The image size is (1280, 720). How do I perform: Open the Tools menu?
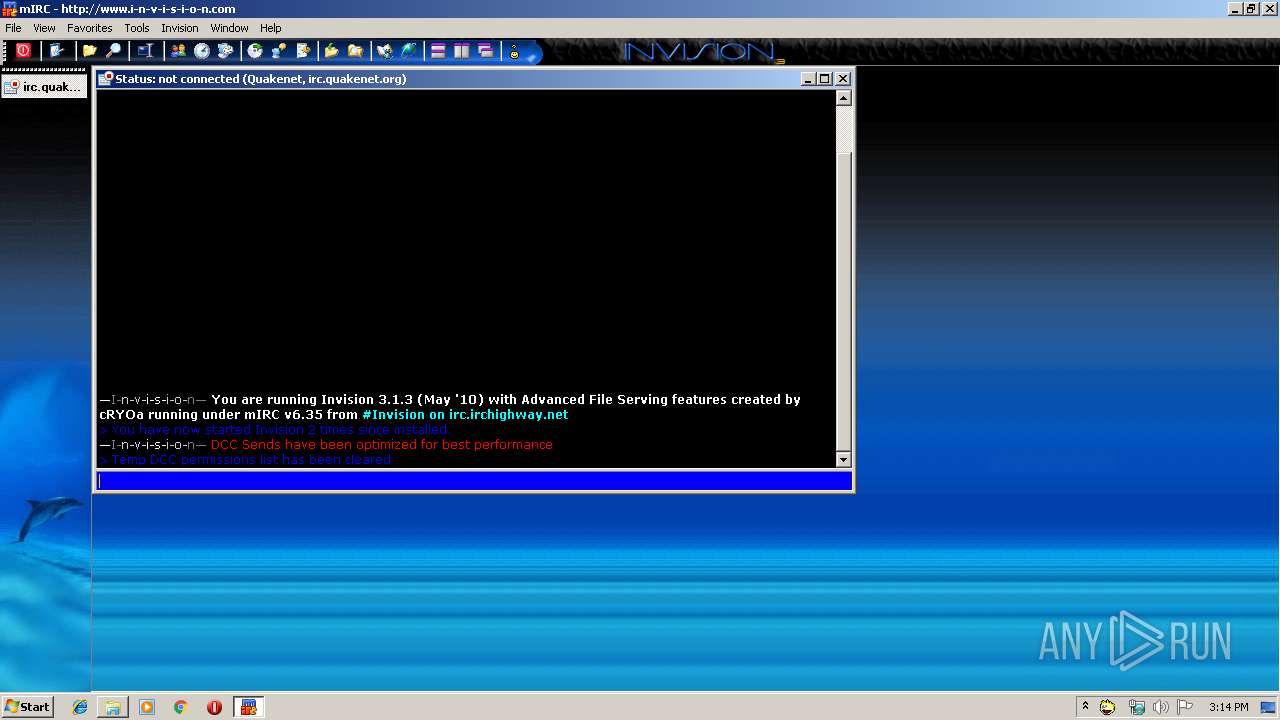tap(137, 28)
